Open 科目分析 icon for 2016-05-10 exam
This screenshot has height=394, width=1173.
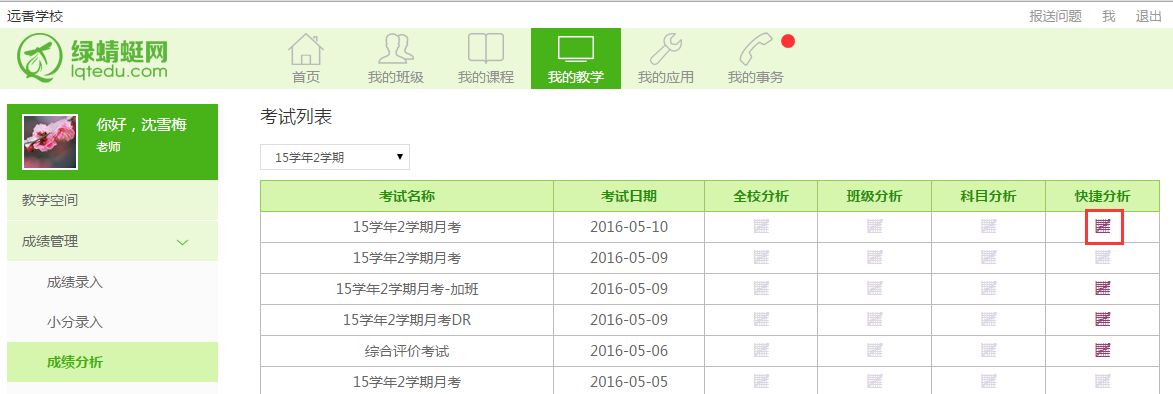(x=988, y=227)
